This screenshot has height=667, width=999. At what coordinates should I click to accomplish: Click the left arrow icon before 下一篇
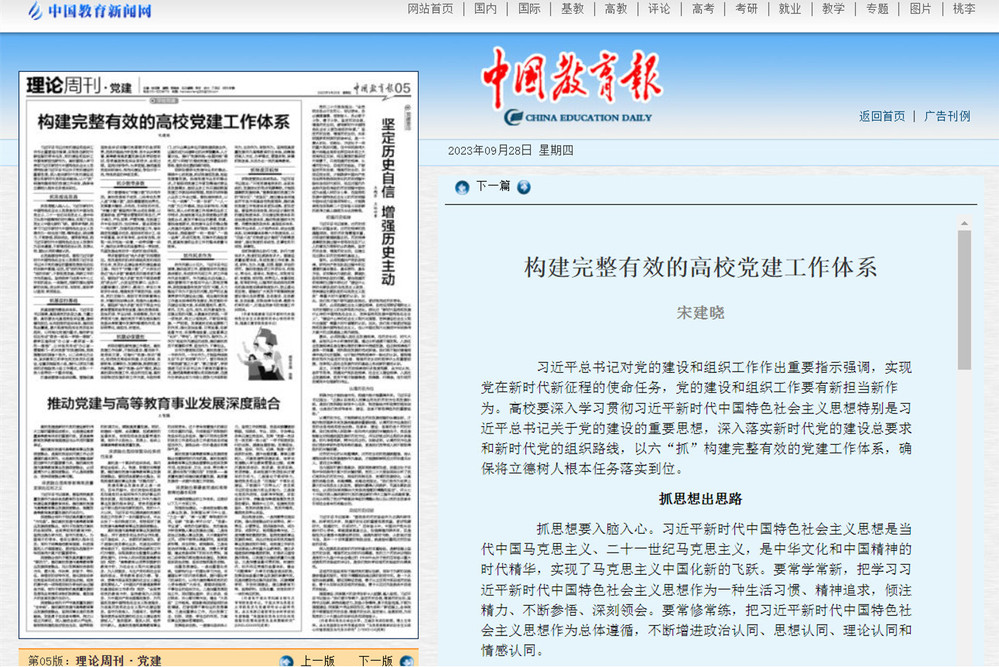(462, 187)
